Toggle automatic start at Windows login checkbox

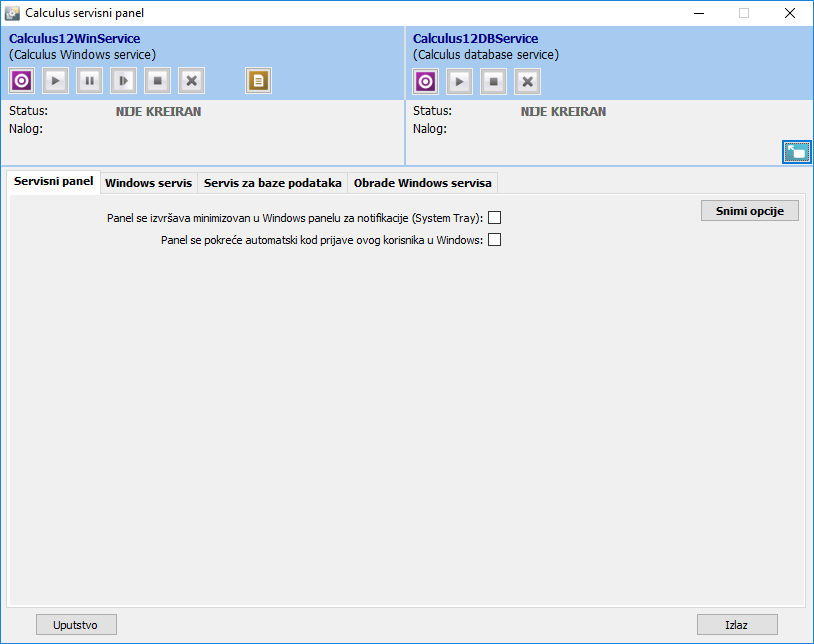494,240
